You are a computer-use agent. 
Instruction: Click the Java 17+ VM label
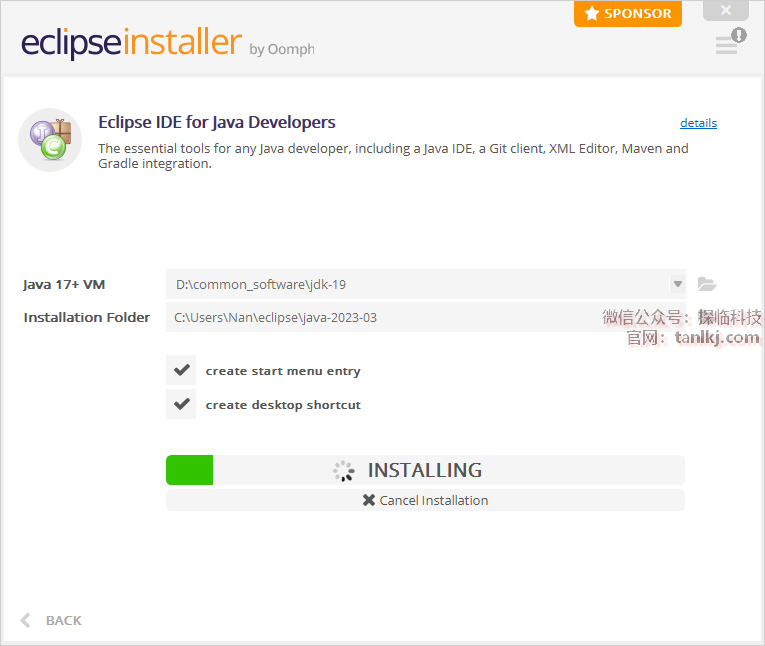(x=64, y=284)
